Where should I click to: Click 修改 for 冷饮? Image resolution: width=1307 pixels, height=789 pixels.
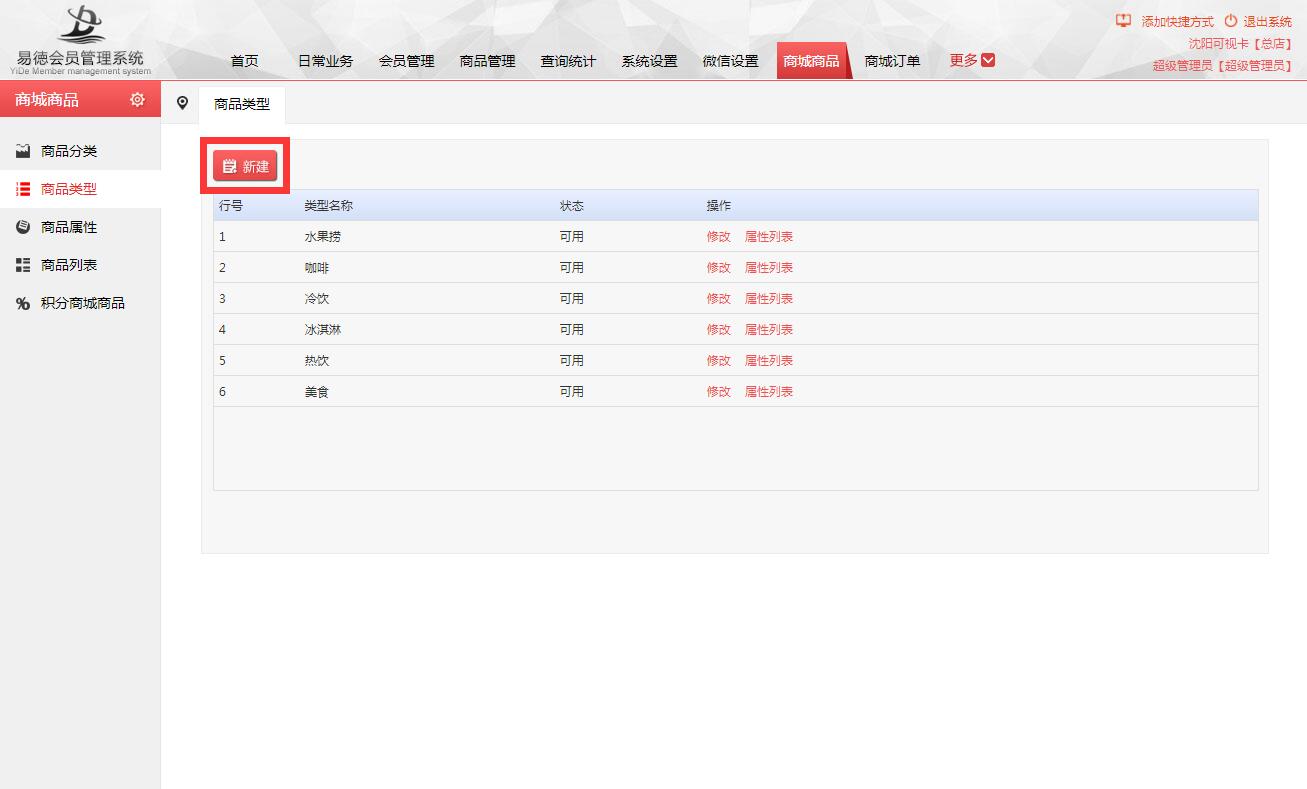[x=718, y=299]
